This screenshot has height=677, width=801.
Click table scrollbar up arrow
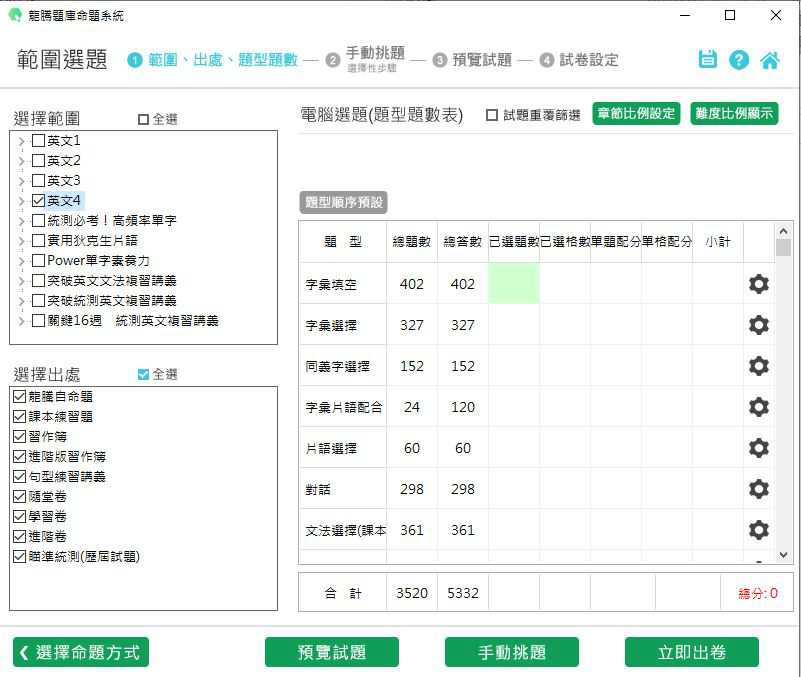(x=783, y=231)
